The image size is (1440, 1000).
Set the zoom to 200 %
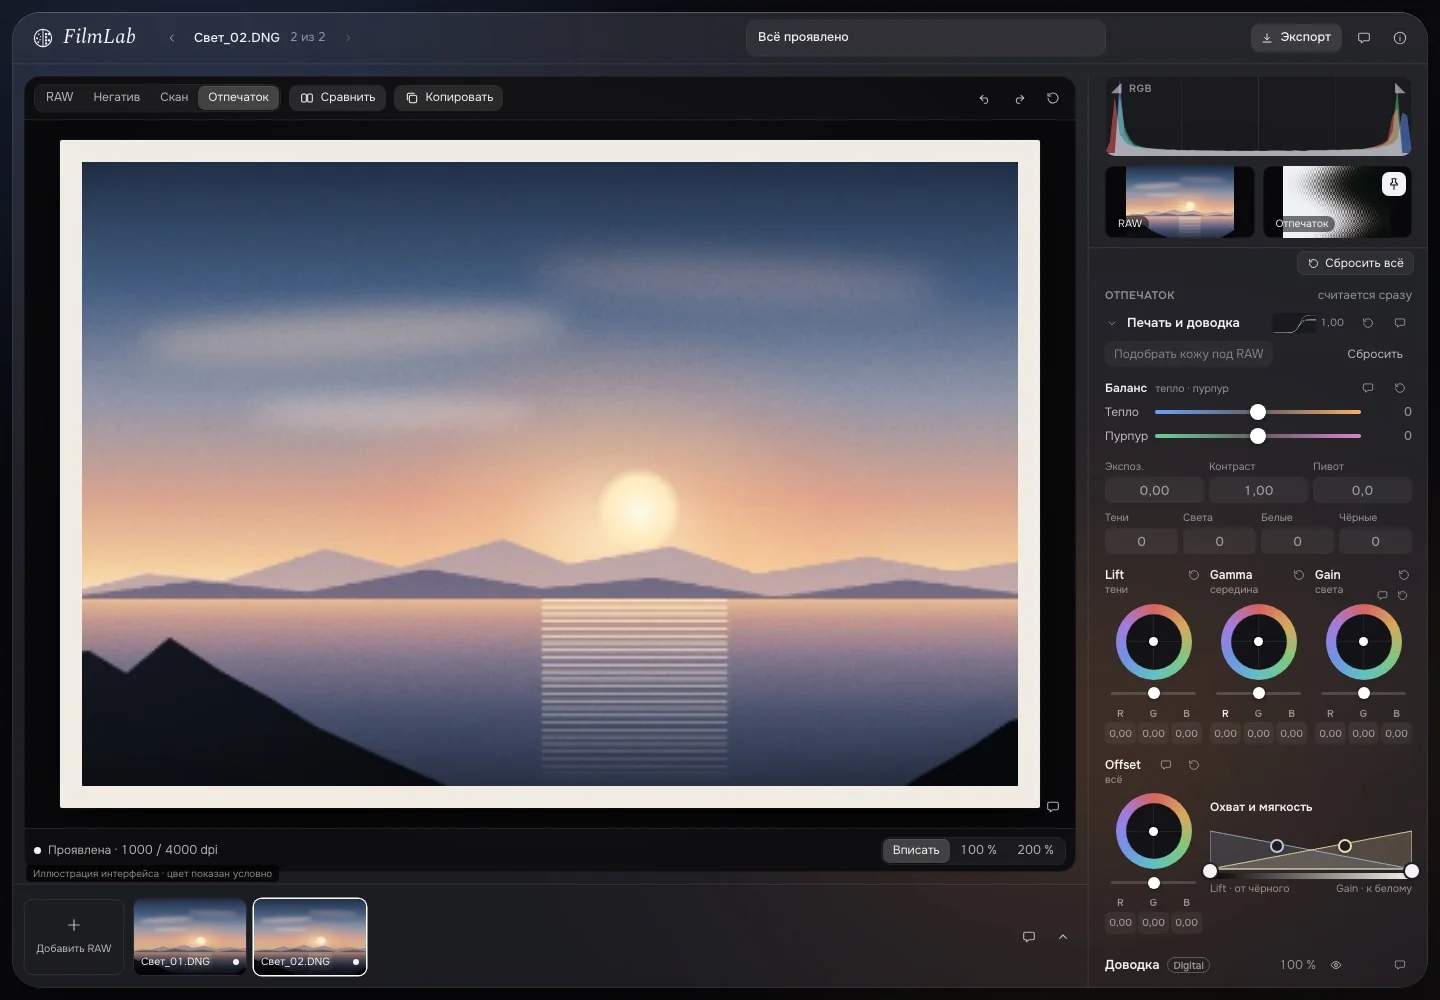(1035, 850)
